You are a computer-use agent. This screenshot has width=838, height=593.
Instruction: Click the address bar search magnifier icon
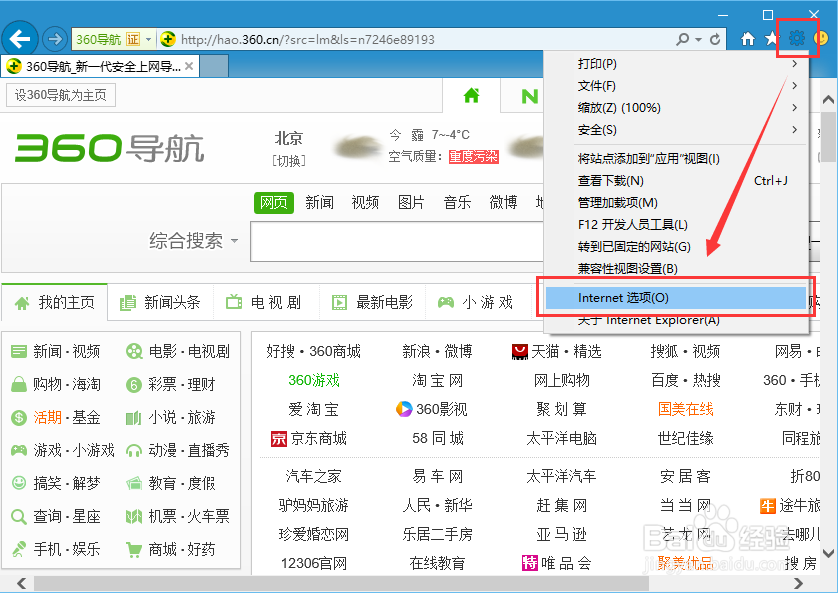click(682, 39)
